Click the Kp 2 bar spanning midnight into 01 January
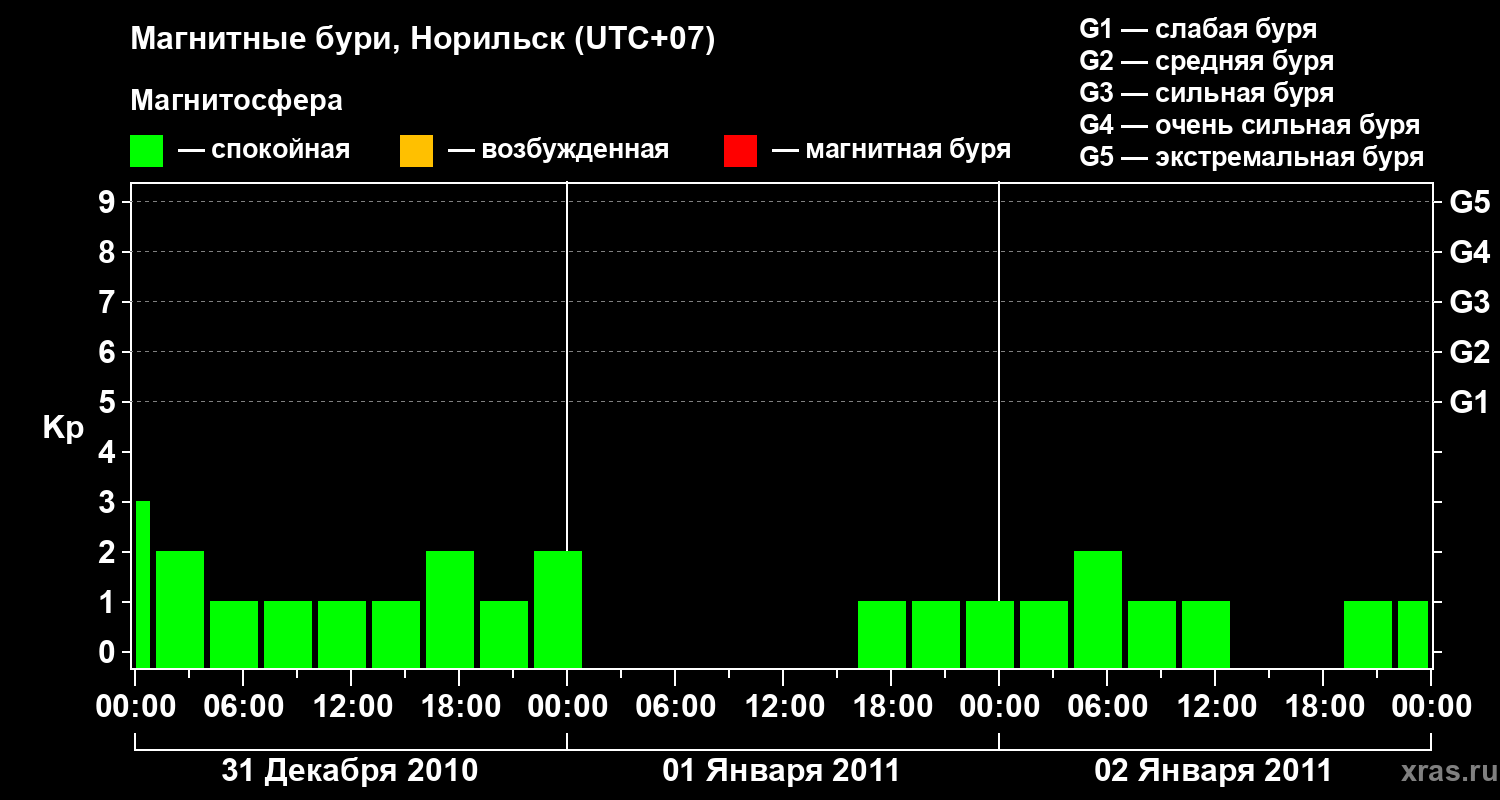This screenshot has width=1500, height=800. click(x=558, y=609)
